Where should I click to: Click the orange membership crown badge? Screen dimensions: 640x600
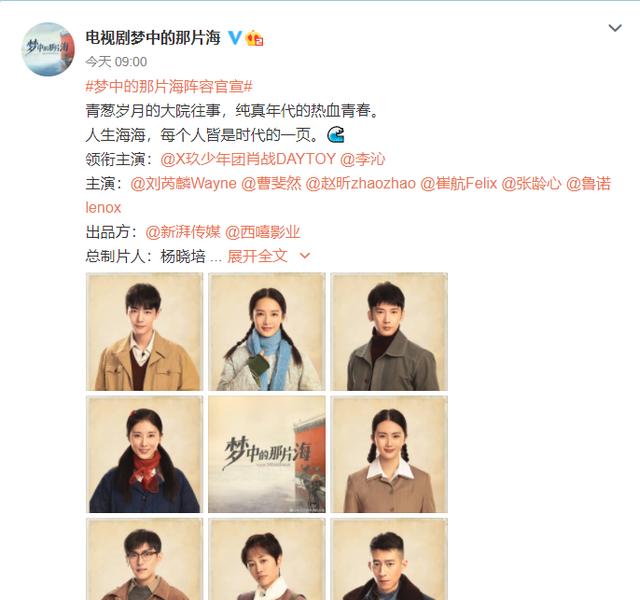pos(254,38)
